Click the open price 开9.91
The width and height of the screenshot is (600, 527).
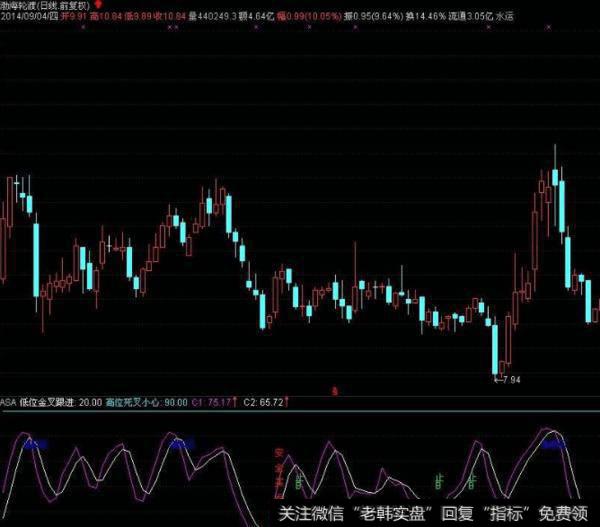tap(74, 16)
